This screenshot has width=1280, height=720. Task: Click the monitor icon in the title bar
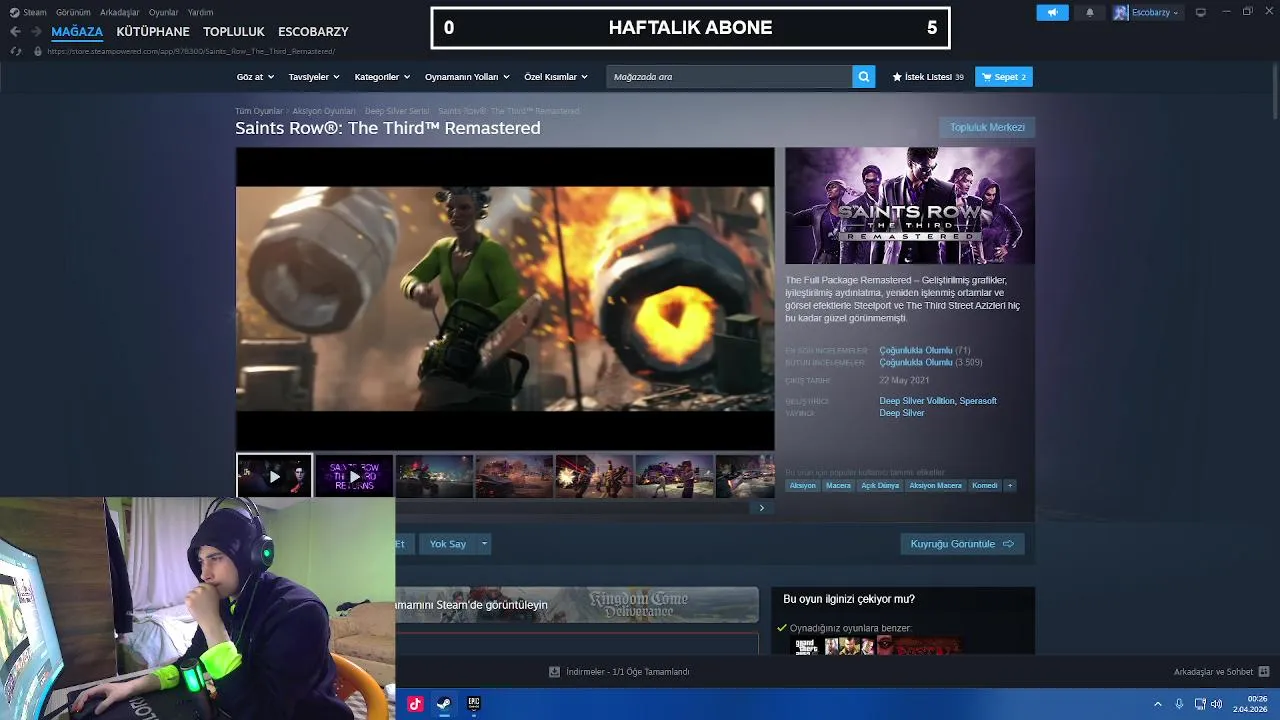1201,12
